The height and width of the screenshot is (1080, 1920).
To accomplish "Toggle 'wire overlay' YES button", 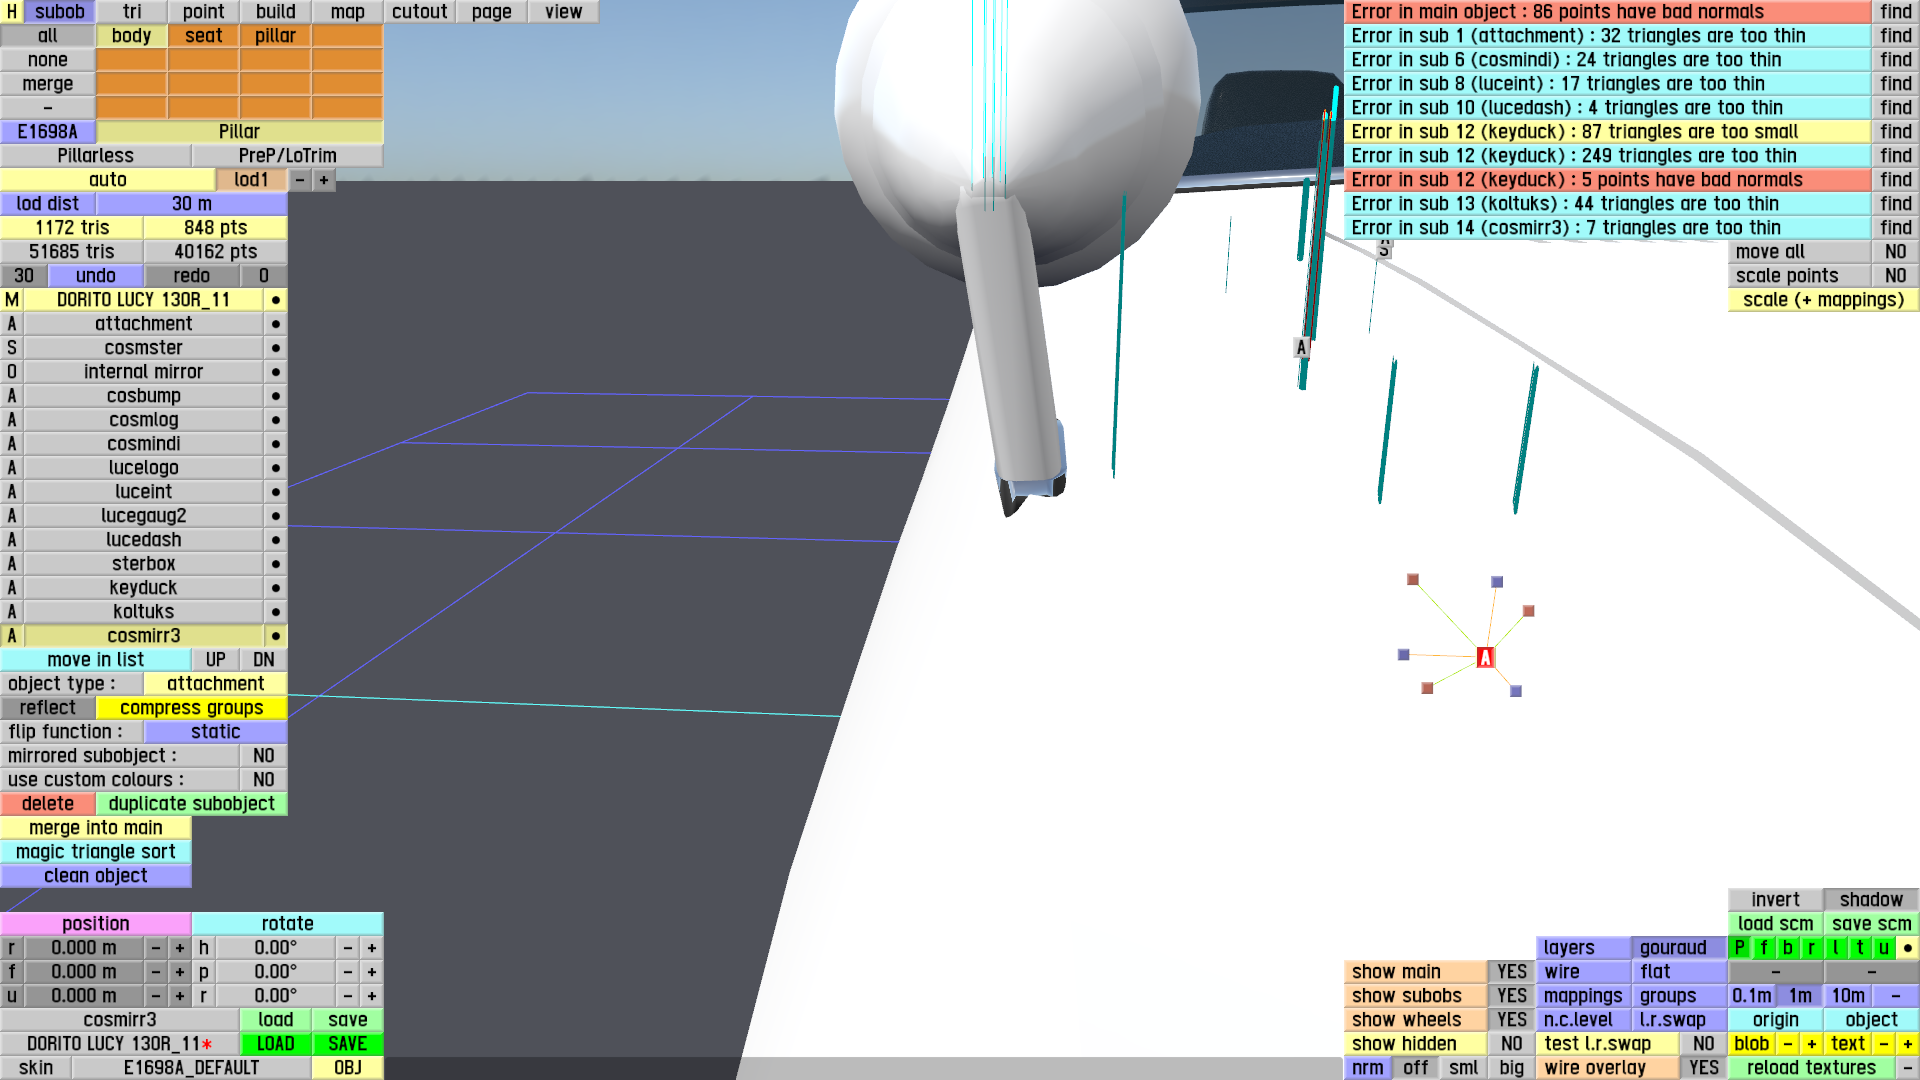I will 1703,1068.
